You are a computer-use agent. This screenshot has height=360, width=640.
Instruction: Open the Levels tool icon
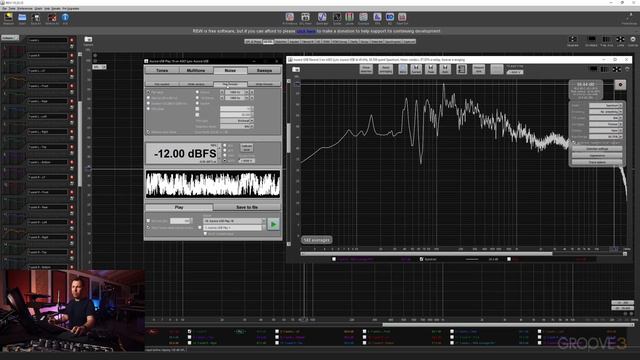click(x=349, y=17)
